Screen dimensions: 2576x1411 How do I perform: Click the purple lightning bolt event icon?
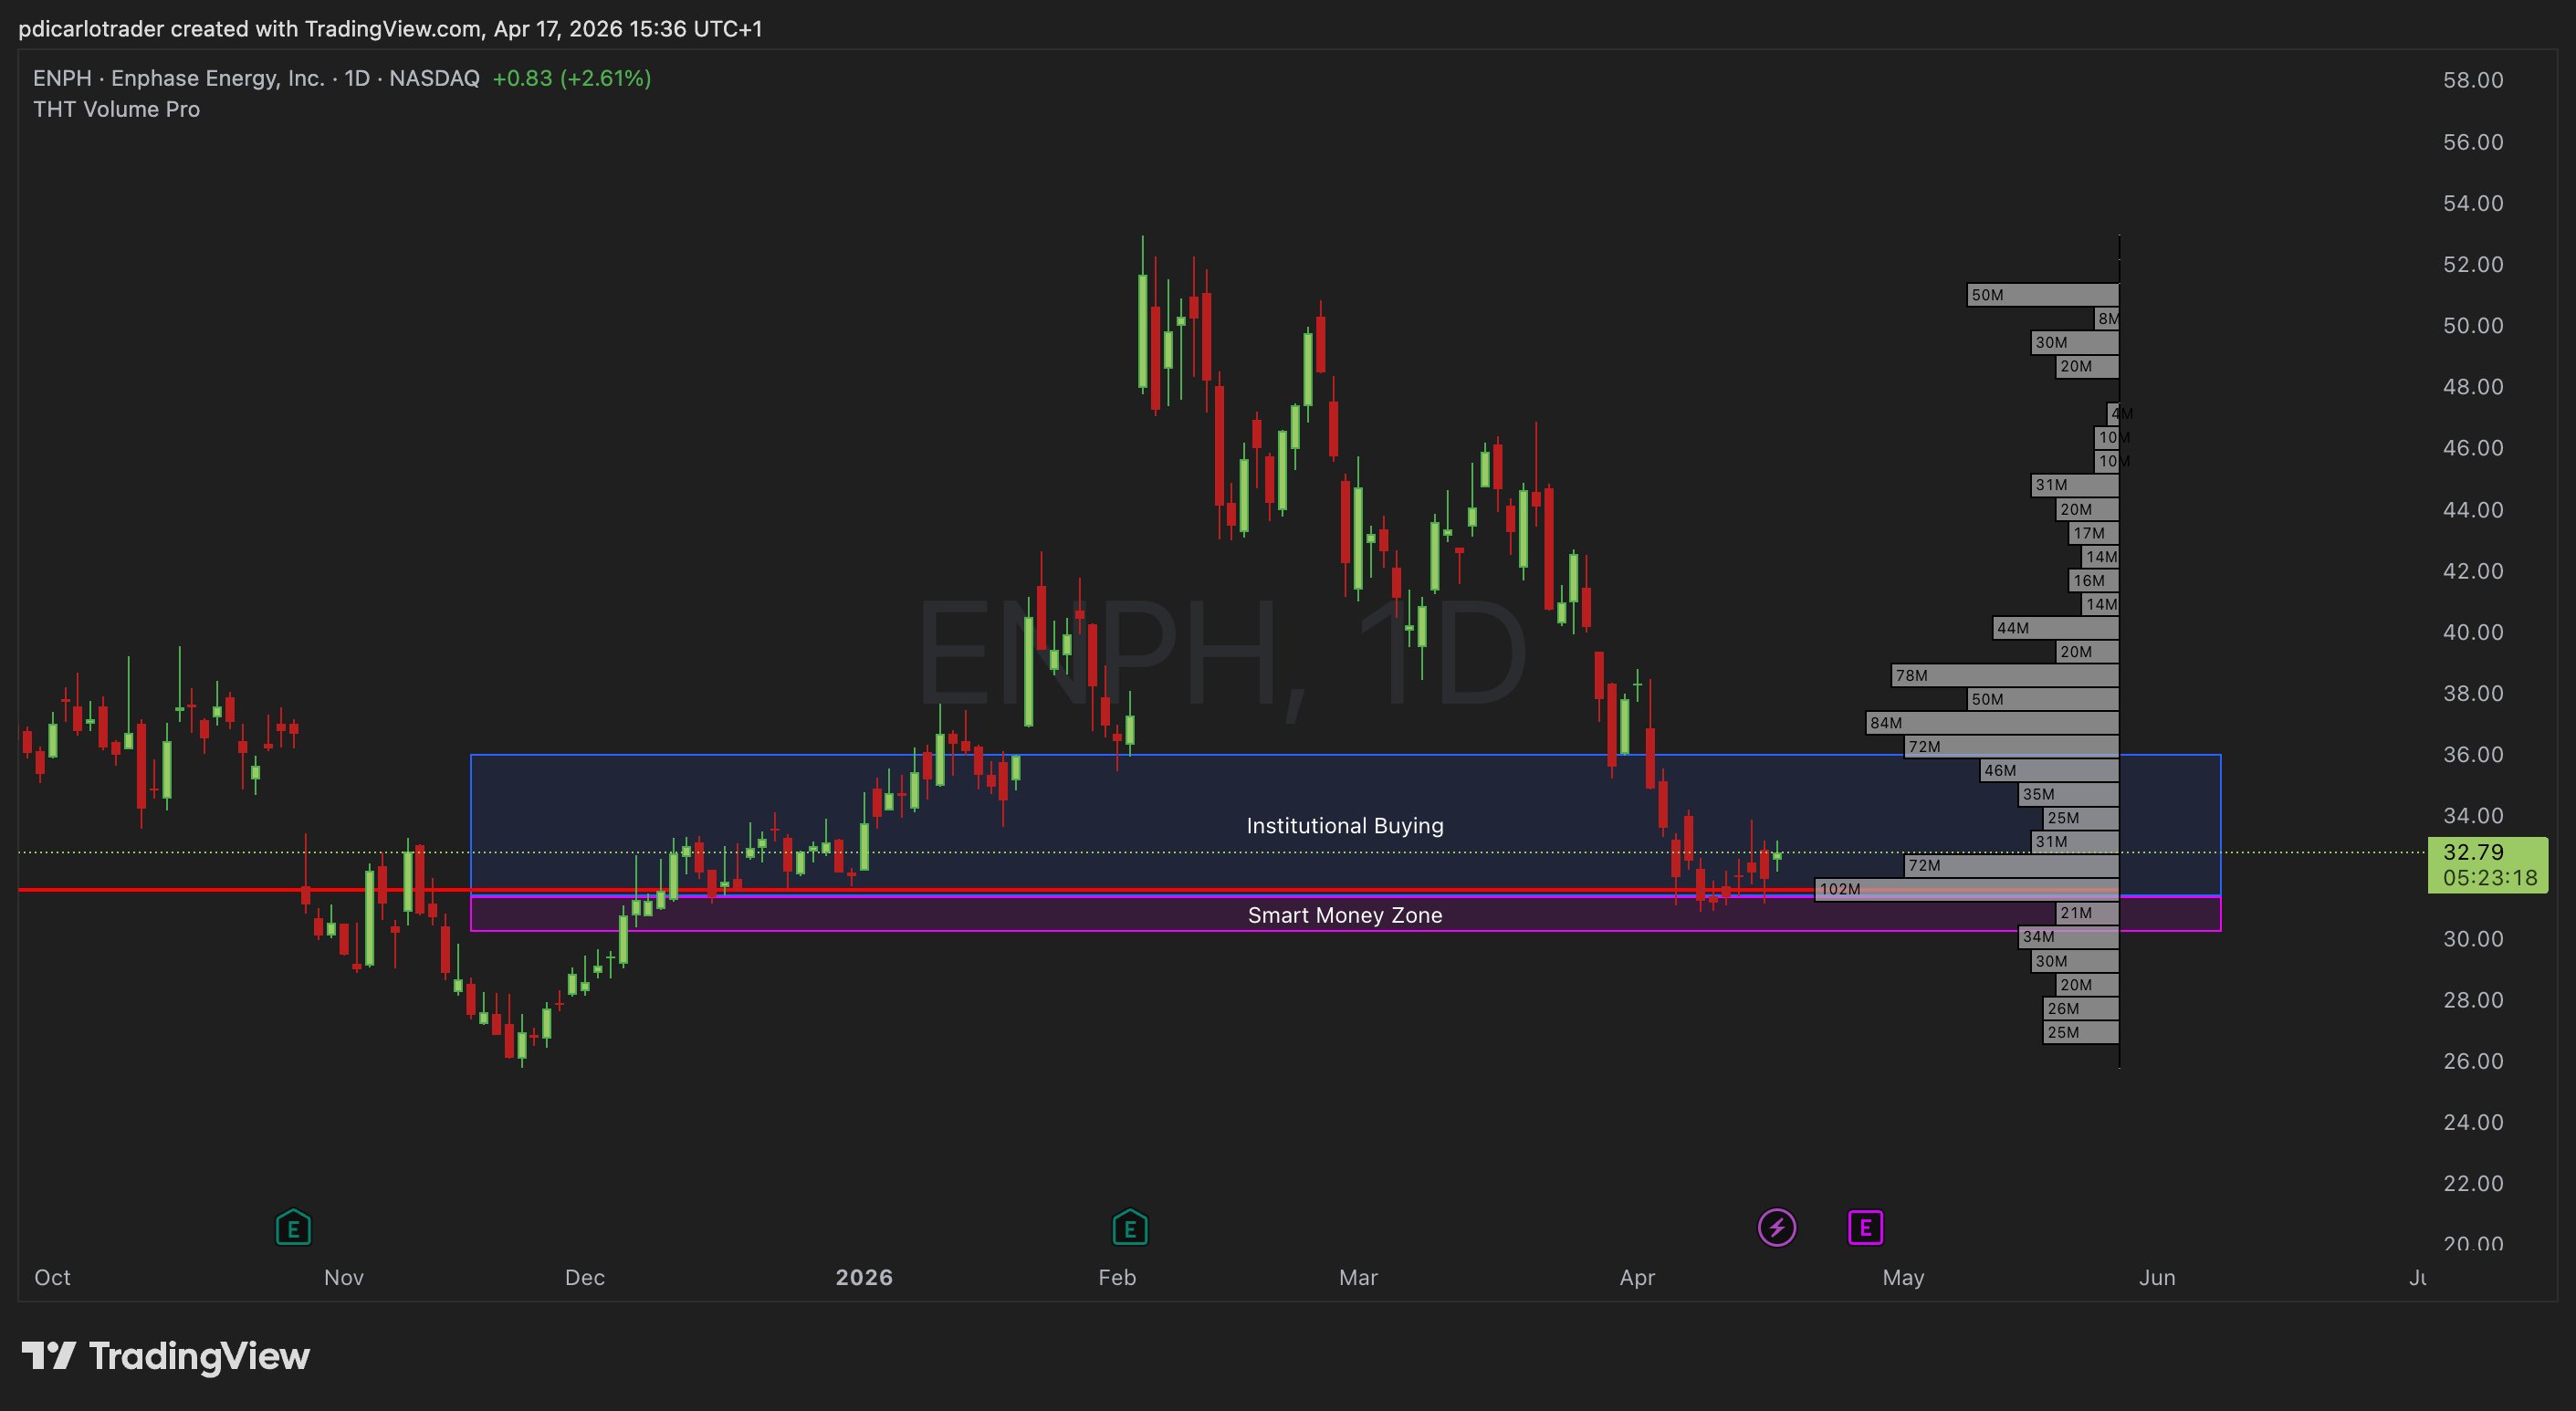point(1777,1227)
